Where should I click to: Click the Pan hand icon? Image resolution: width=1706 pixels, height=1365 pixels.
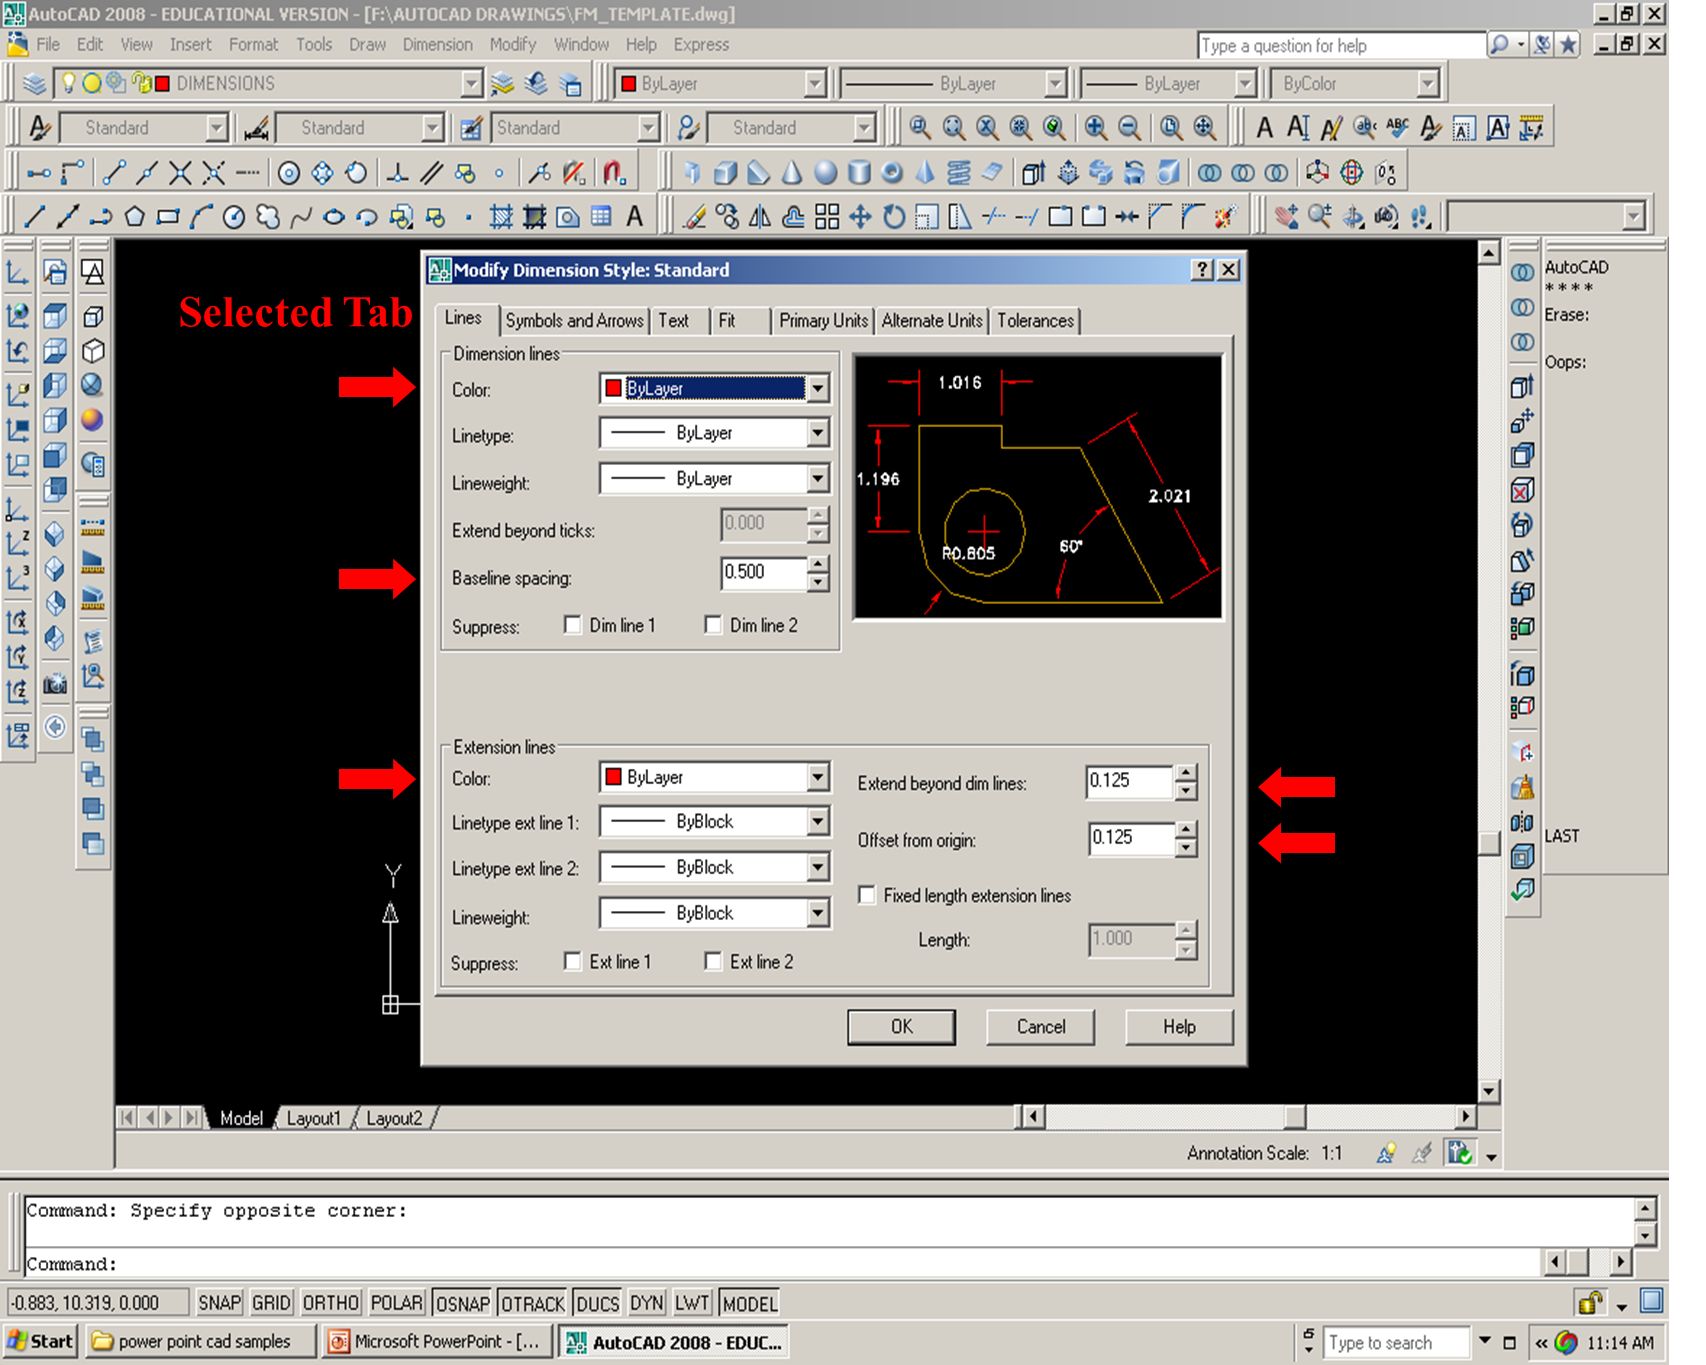[1285, 216]
